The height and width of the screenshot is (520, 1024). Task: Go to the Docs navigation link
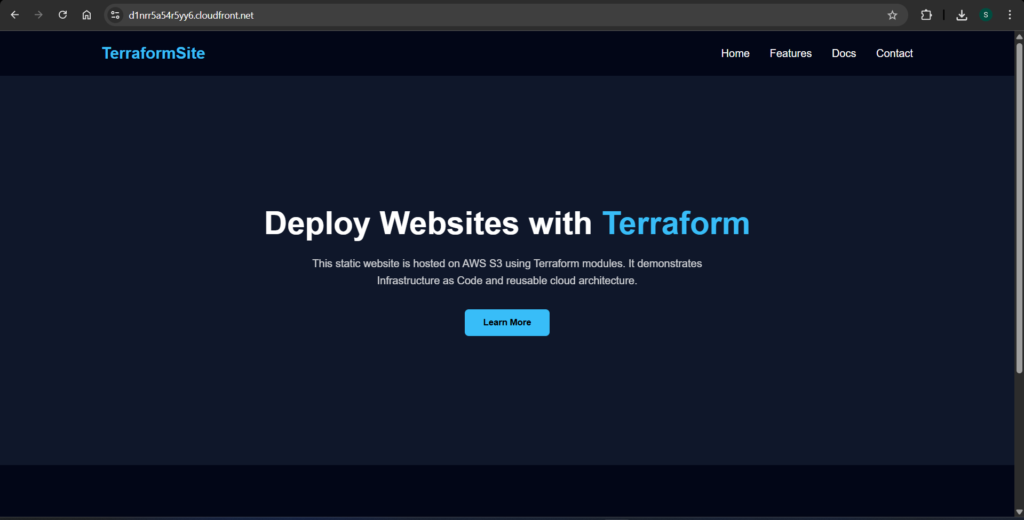click(844, 53)
